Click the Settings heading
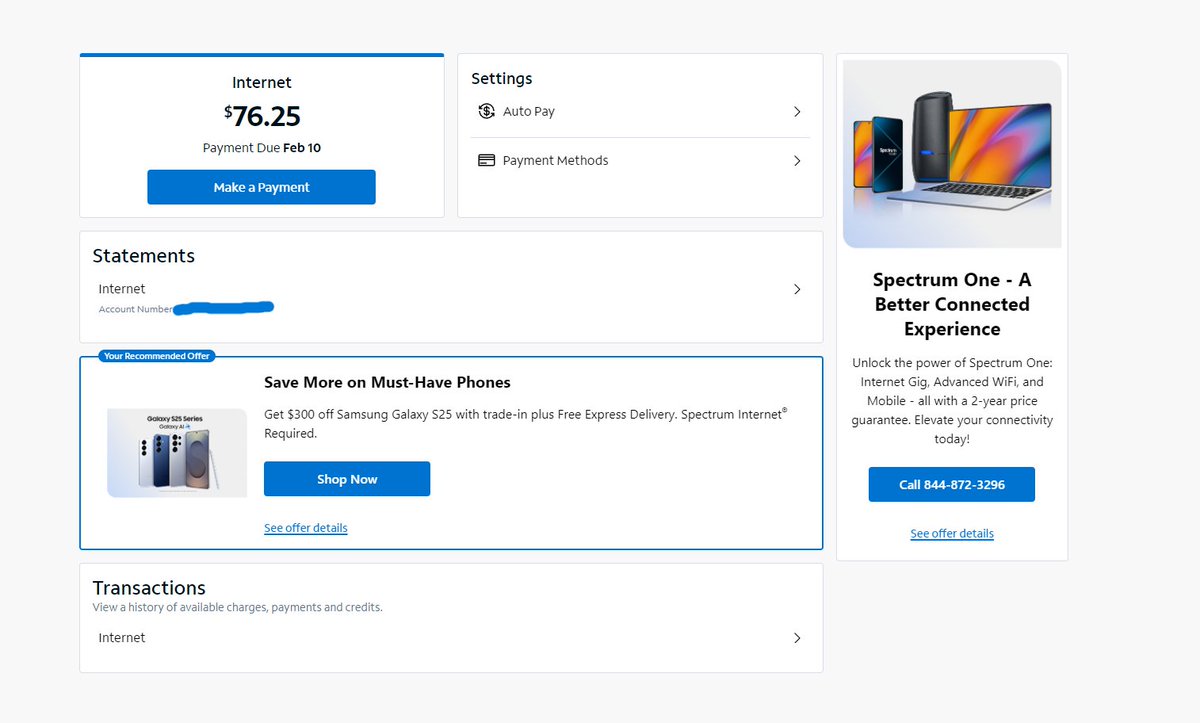Image resolution: width=1200 pixels, height=723 pixels. (x=502, y=79)
